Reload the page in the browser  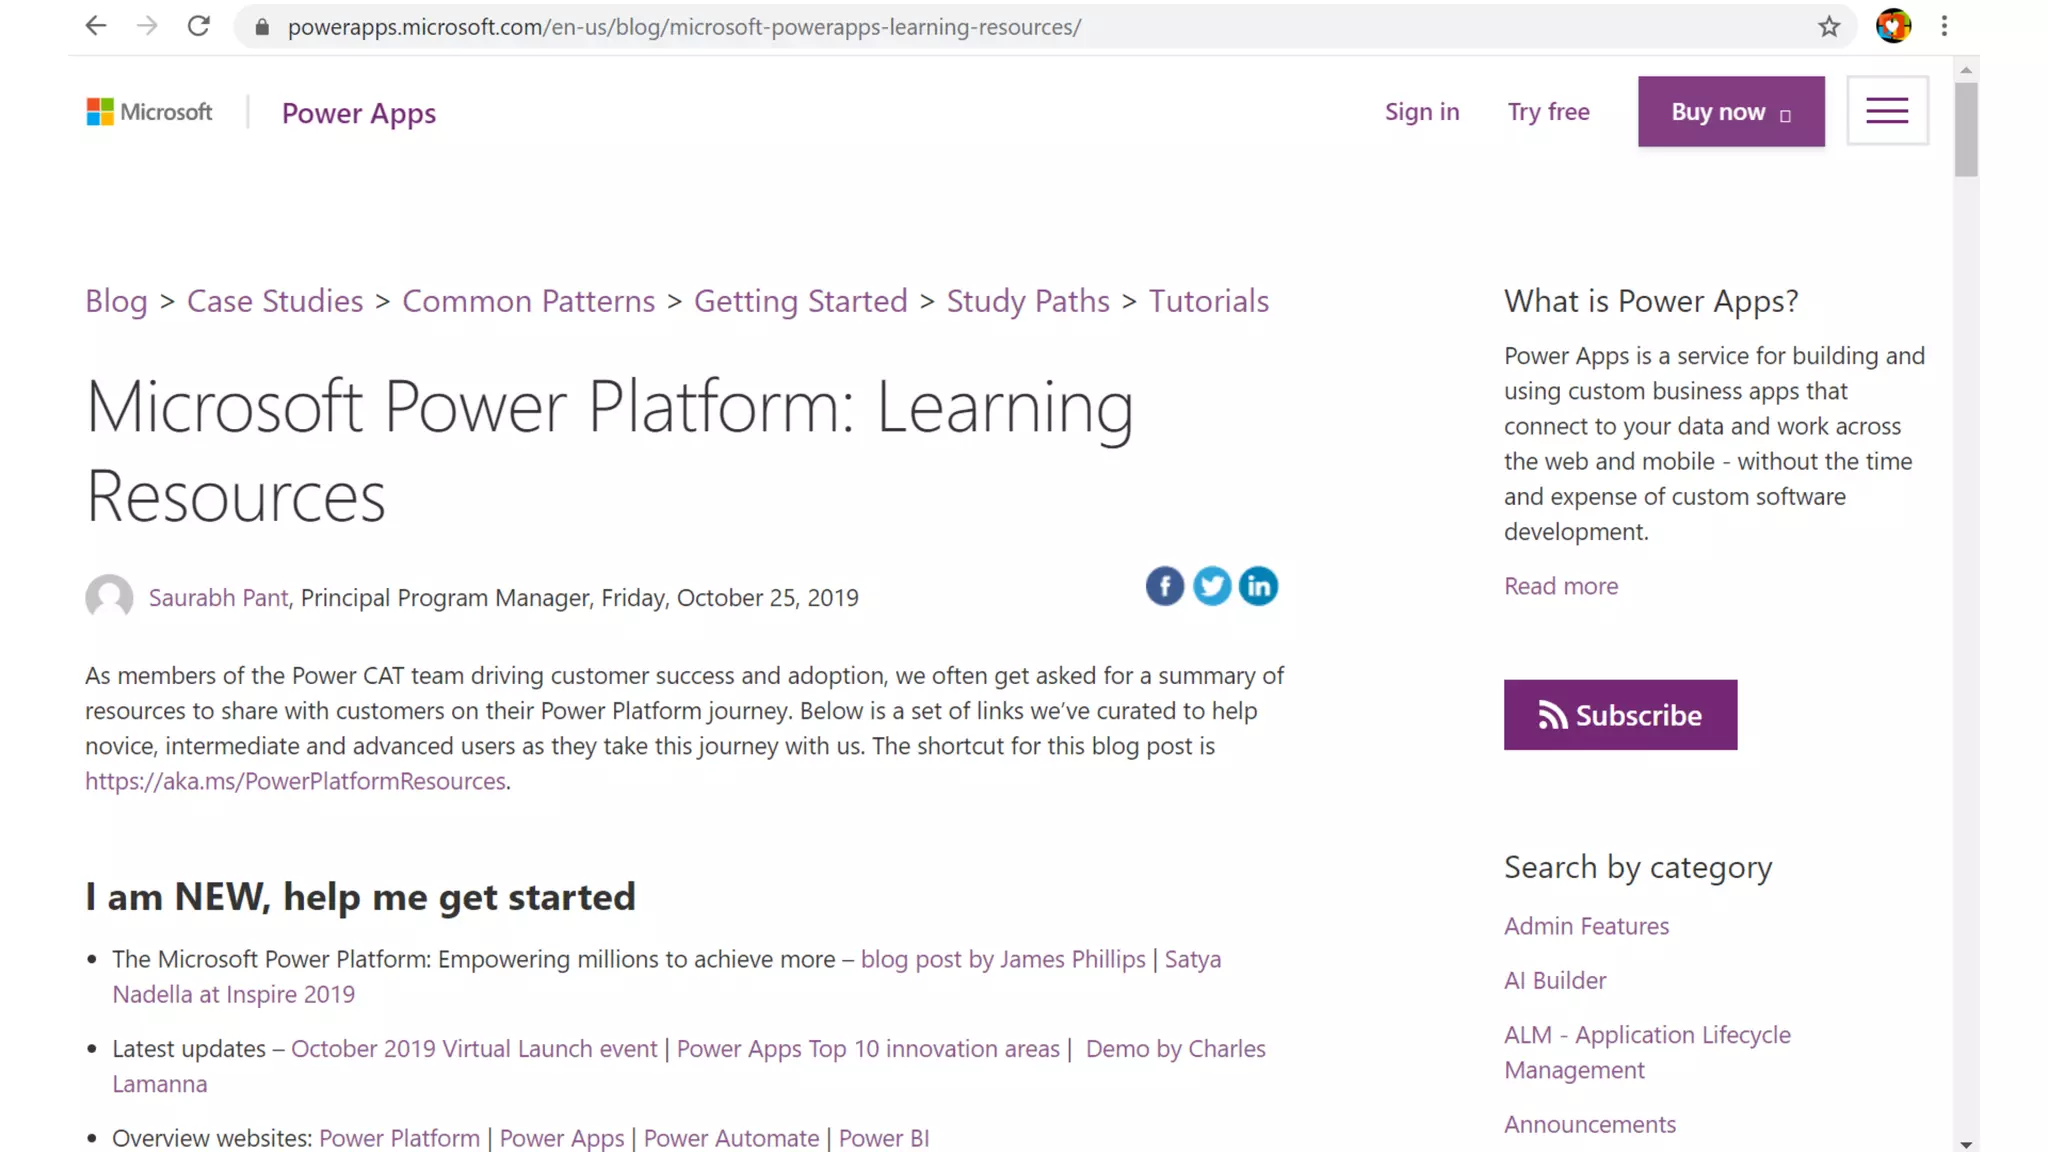(x=199, y=27)
